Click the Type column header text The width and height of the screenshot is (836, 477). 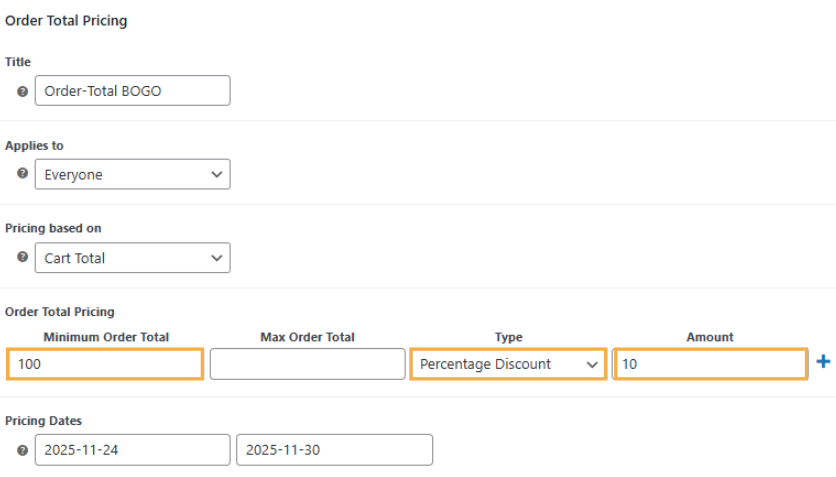point(508,337)
